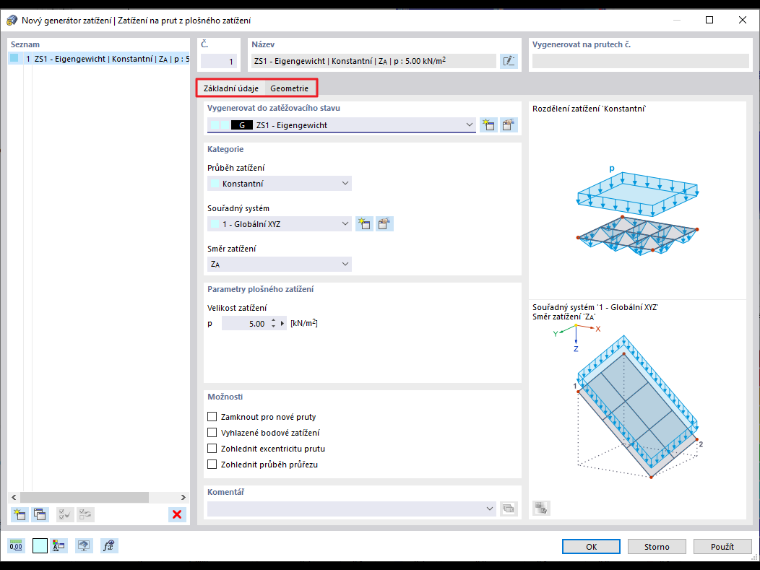This screenshot has height=570, width=760.
Task: Click the view display icon in bottom toolbar
Action: (x=84, y=546)
